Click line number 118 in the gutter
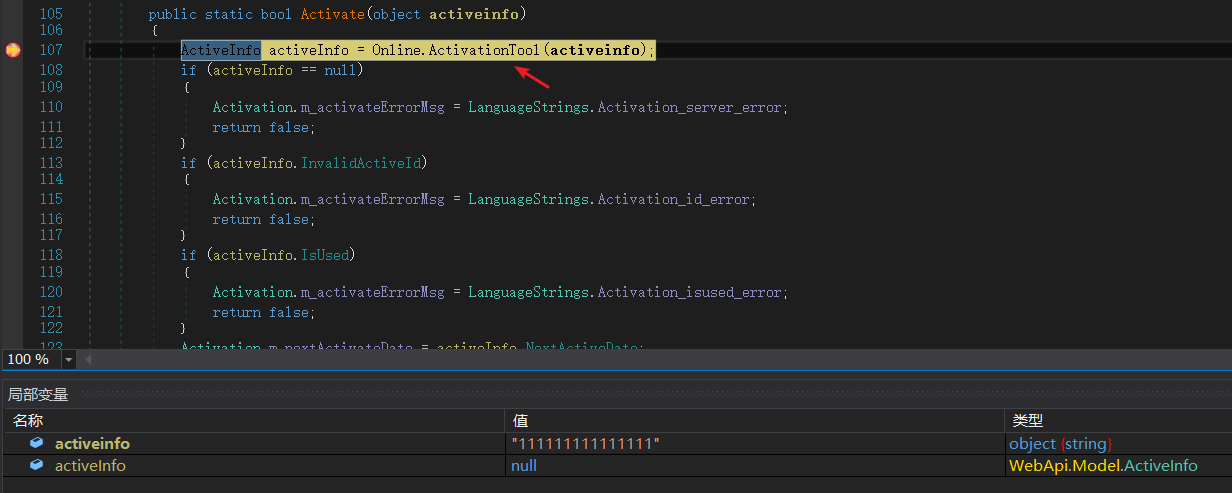The height and width of the screenshot is (493, 1232). pyautogui.click(x=51, y=255)
